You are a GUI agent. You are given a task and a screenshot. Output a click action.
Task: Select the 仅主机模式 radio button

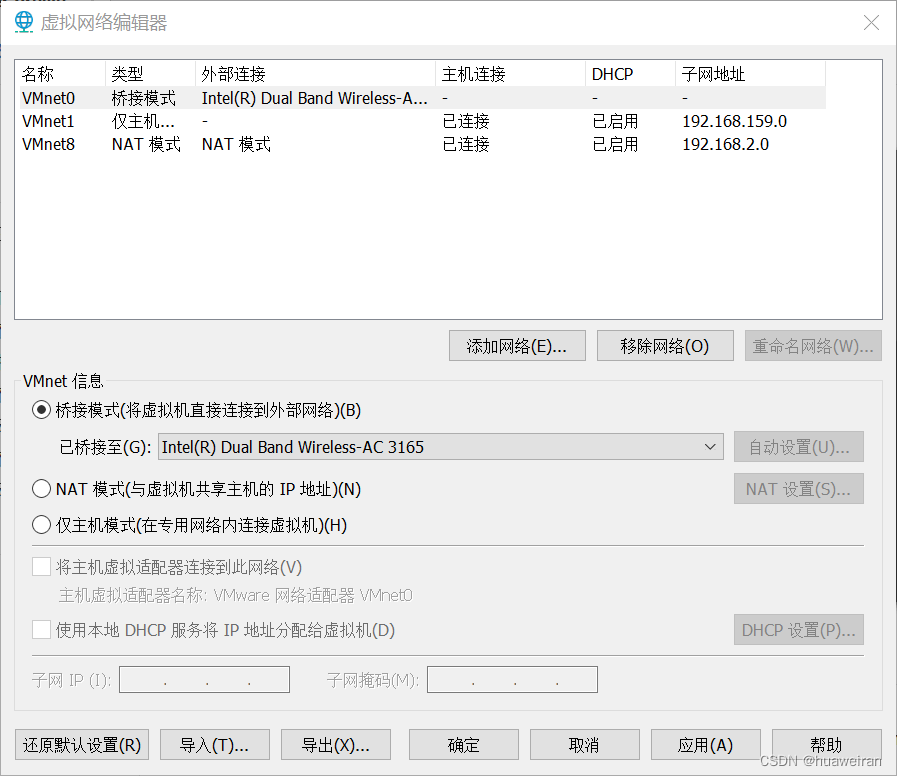pyautogui.click(x=41, y=525)
